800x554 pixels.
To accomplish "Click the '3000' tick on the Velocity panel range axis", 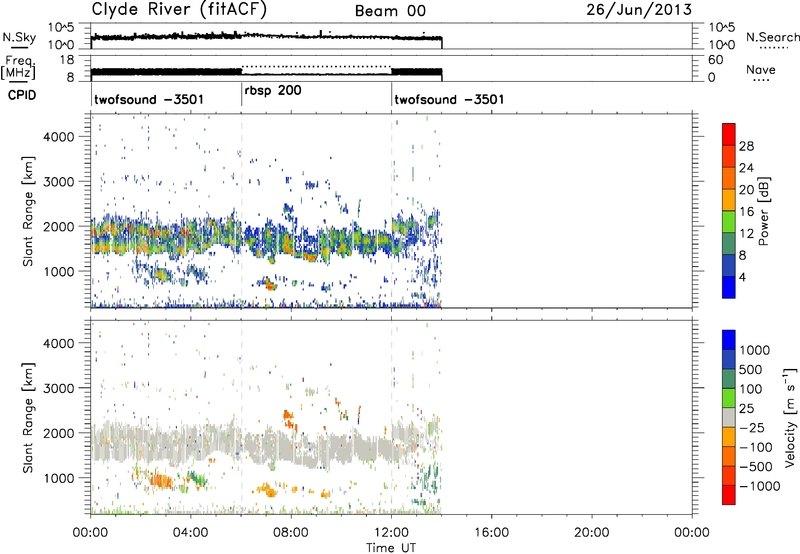I will click(59, 388).
